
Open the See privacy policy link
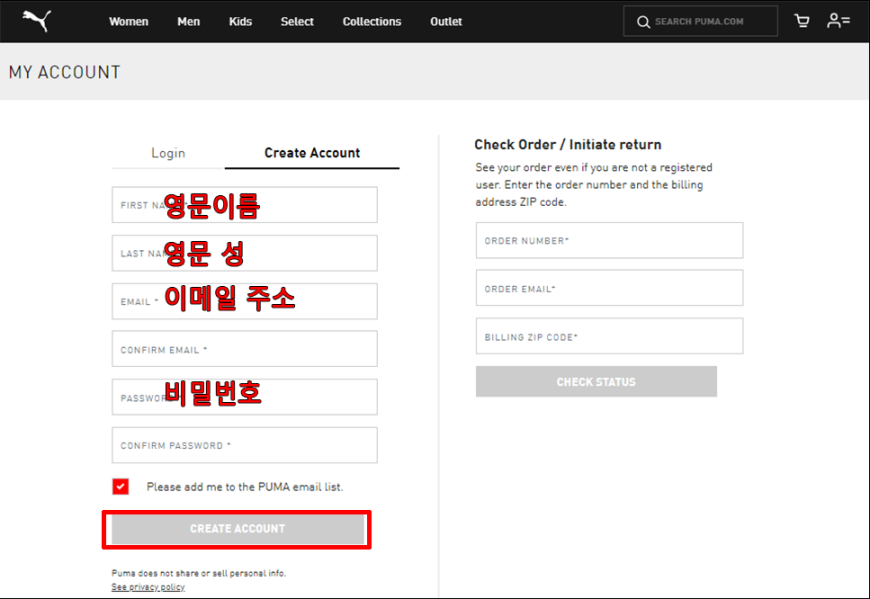[x=148, y=587]
